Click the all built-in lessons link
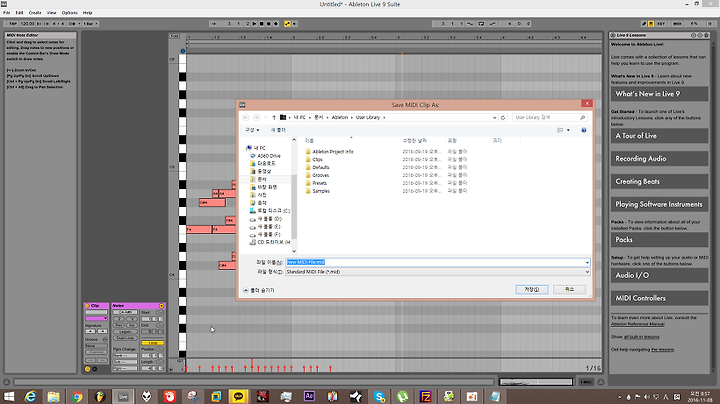This screenshot has height=404, width=720. pos(641,337)
